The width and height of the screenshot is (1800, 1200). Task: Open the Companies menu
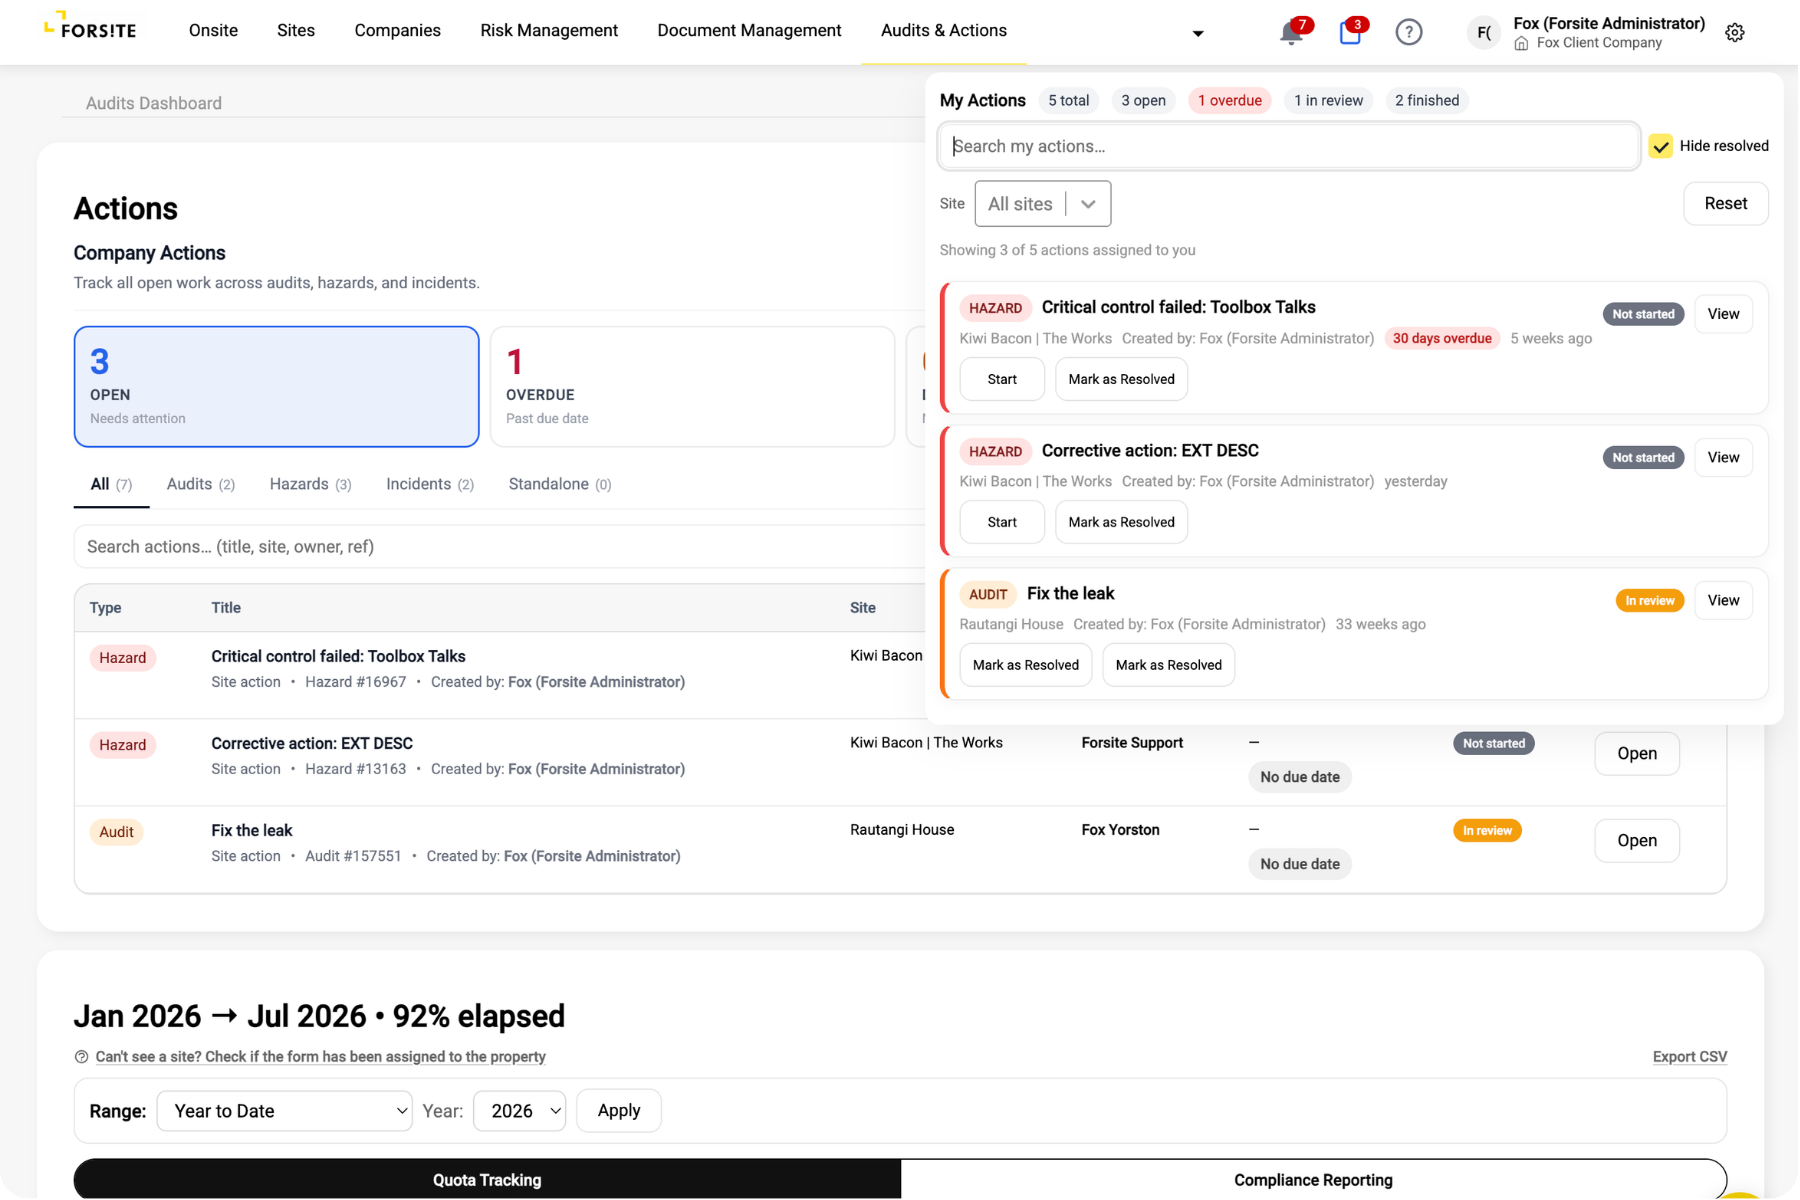[x=397, y=31]
